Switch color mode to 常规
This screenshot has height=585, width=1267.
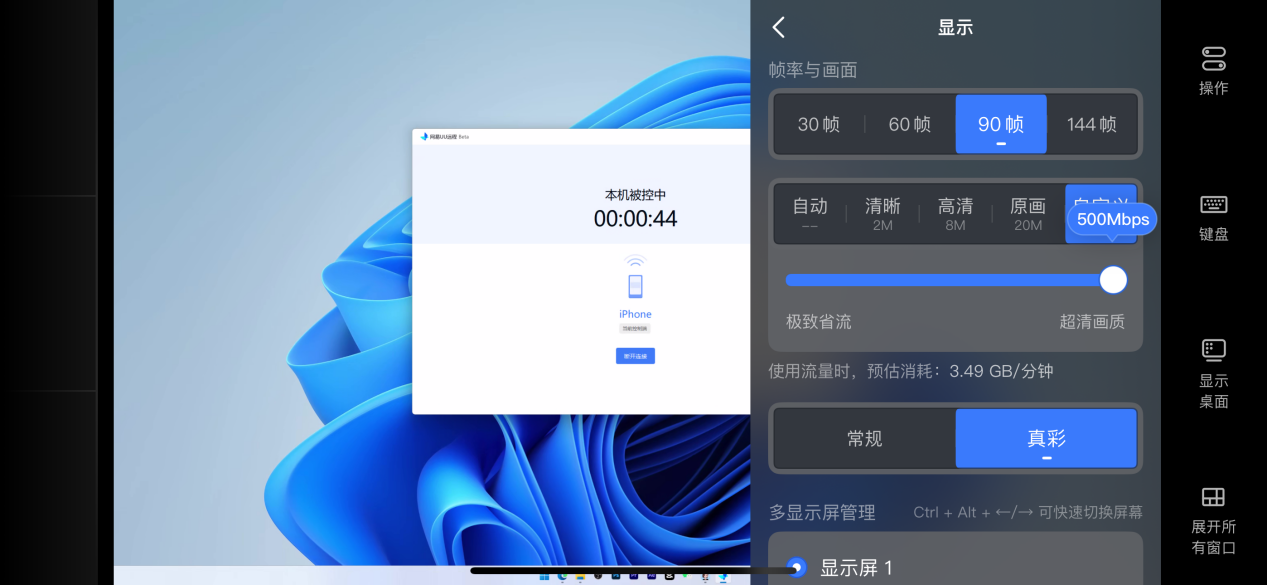pos(864,438)
